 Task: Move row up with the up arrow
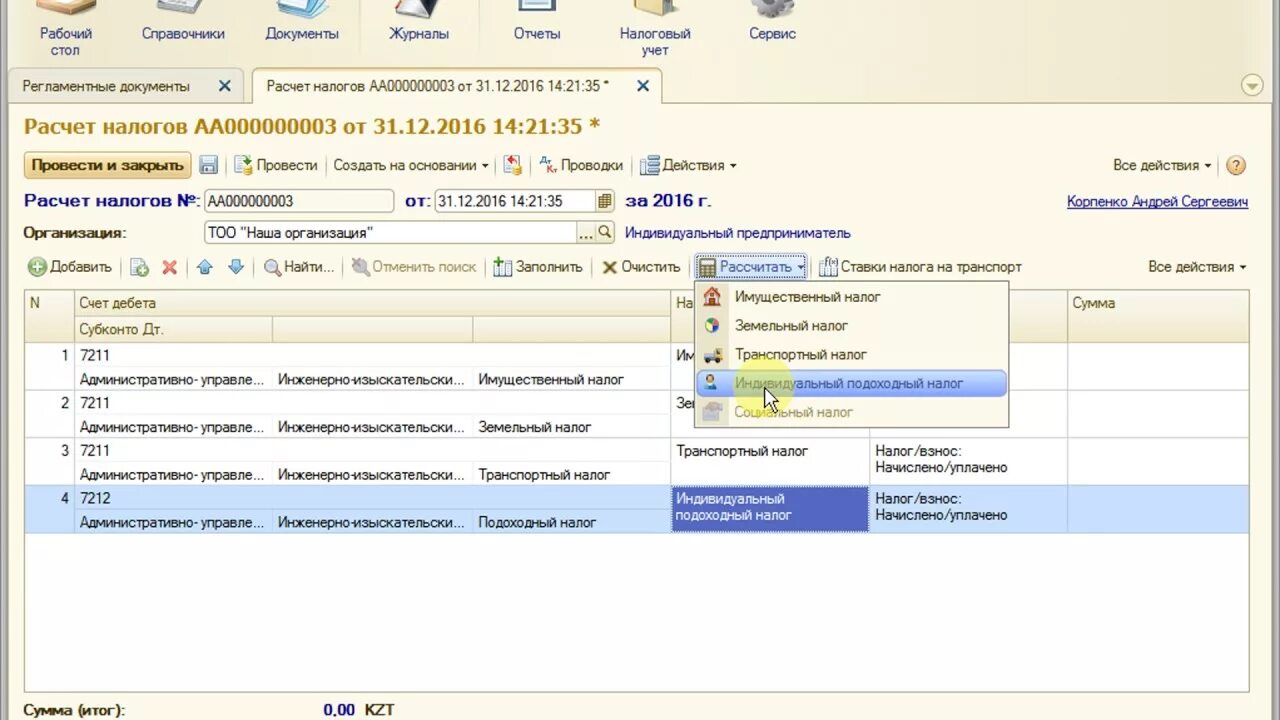pyautogui.click(x=204, y=267)
